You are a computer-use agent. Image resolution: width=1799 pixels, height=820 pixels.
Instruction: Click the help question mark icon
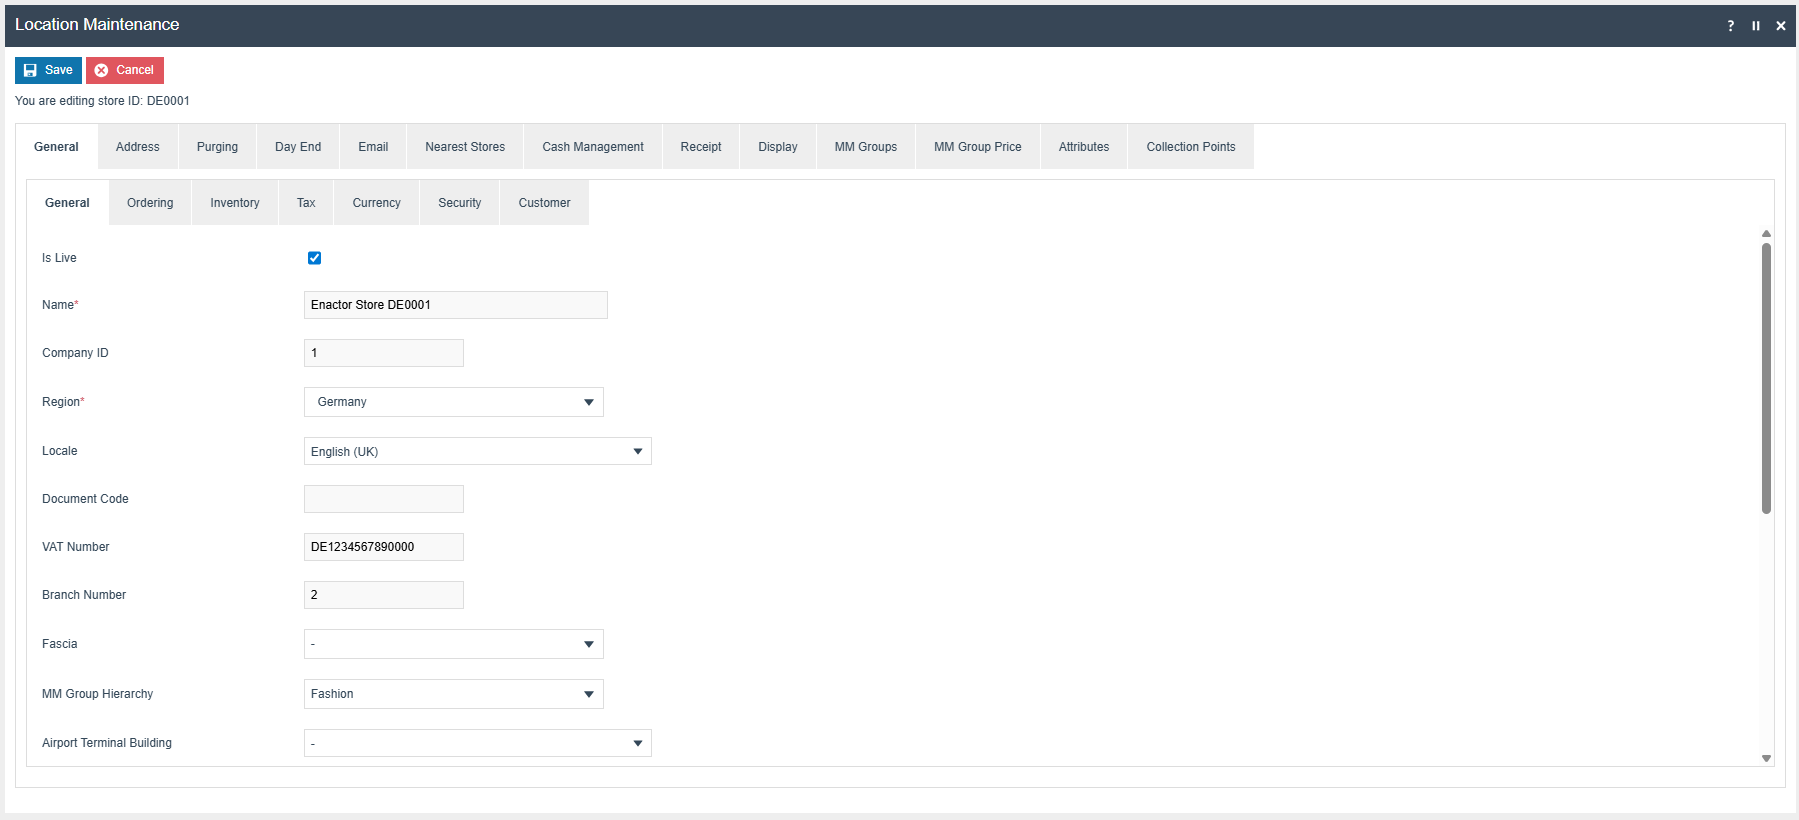(1731, 26)
